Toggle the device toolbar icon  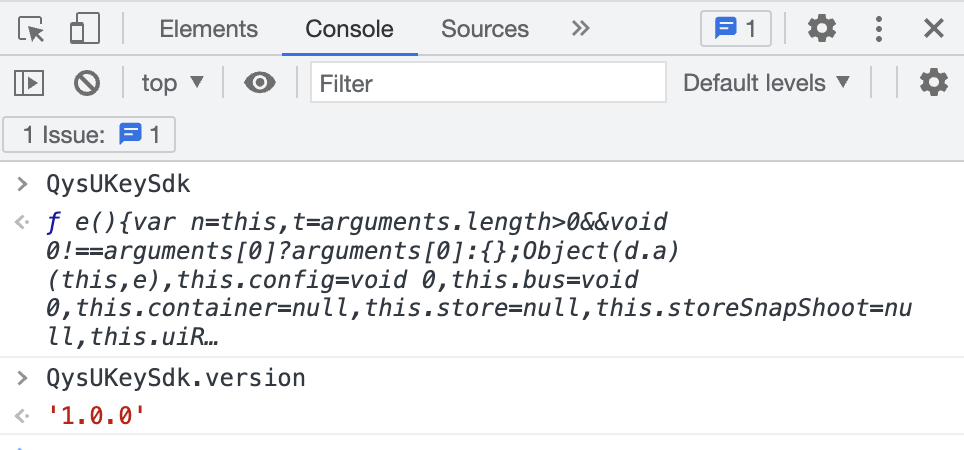[x=85, y=29]
